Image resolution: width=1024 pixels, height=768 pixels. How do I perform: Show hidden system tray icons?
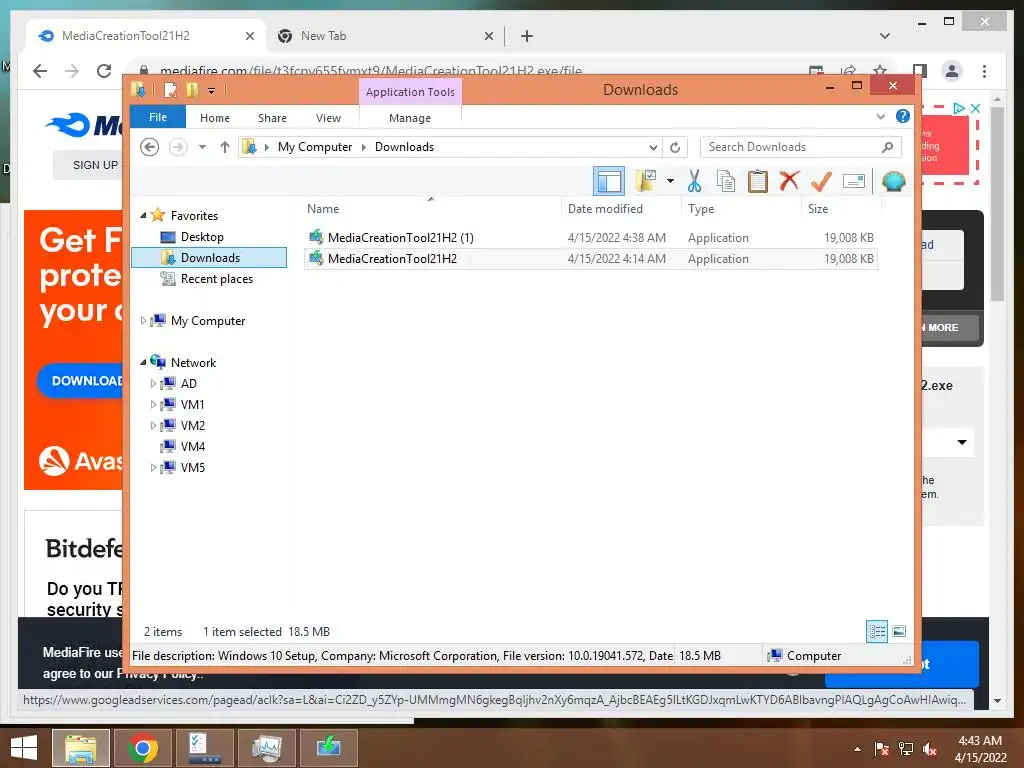click(857, 749)
